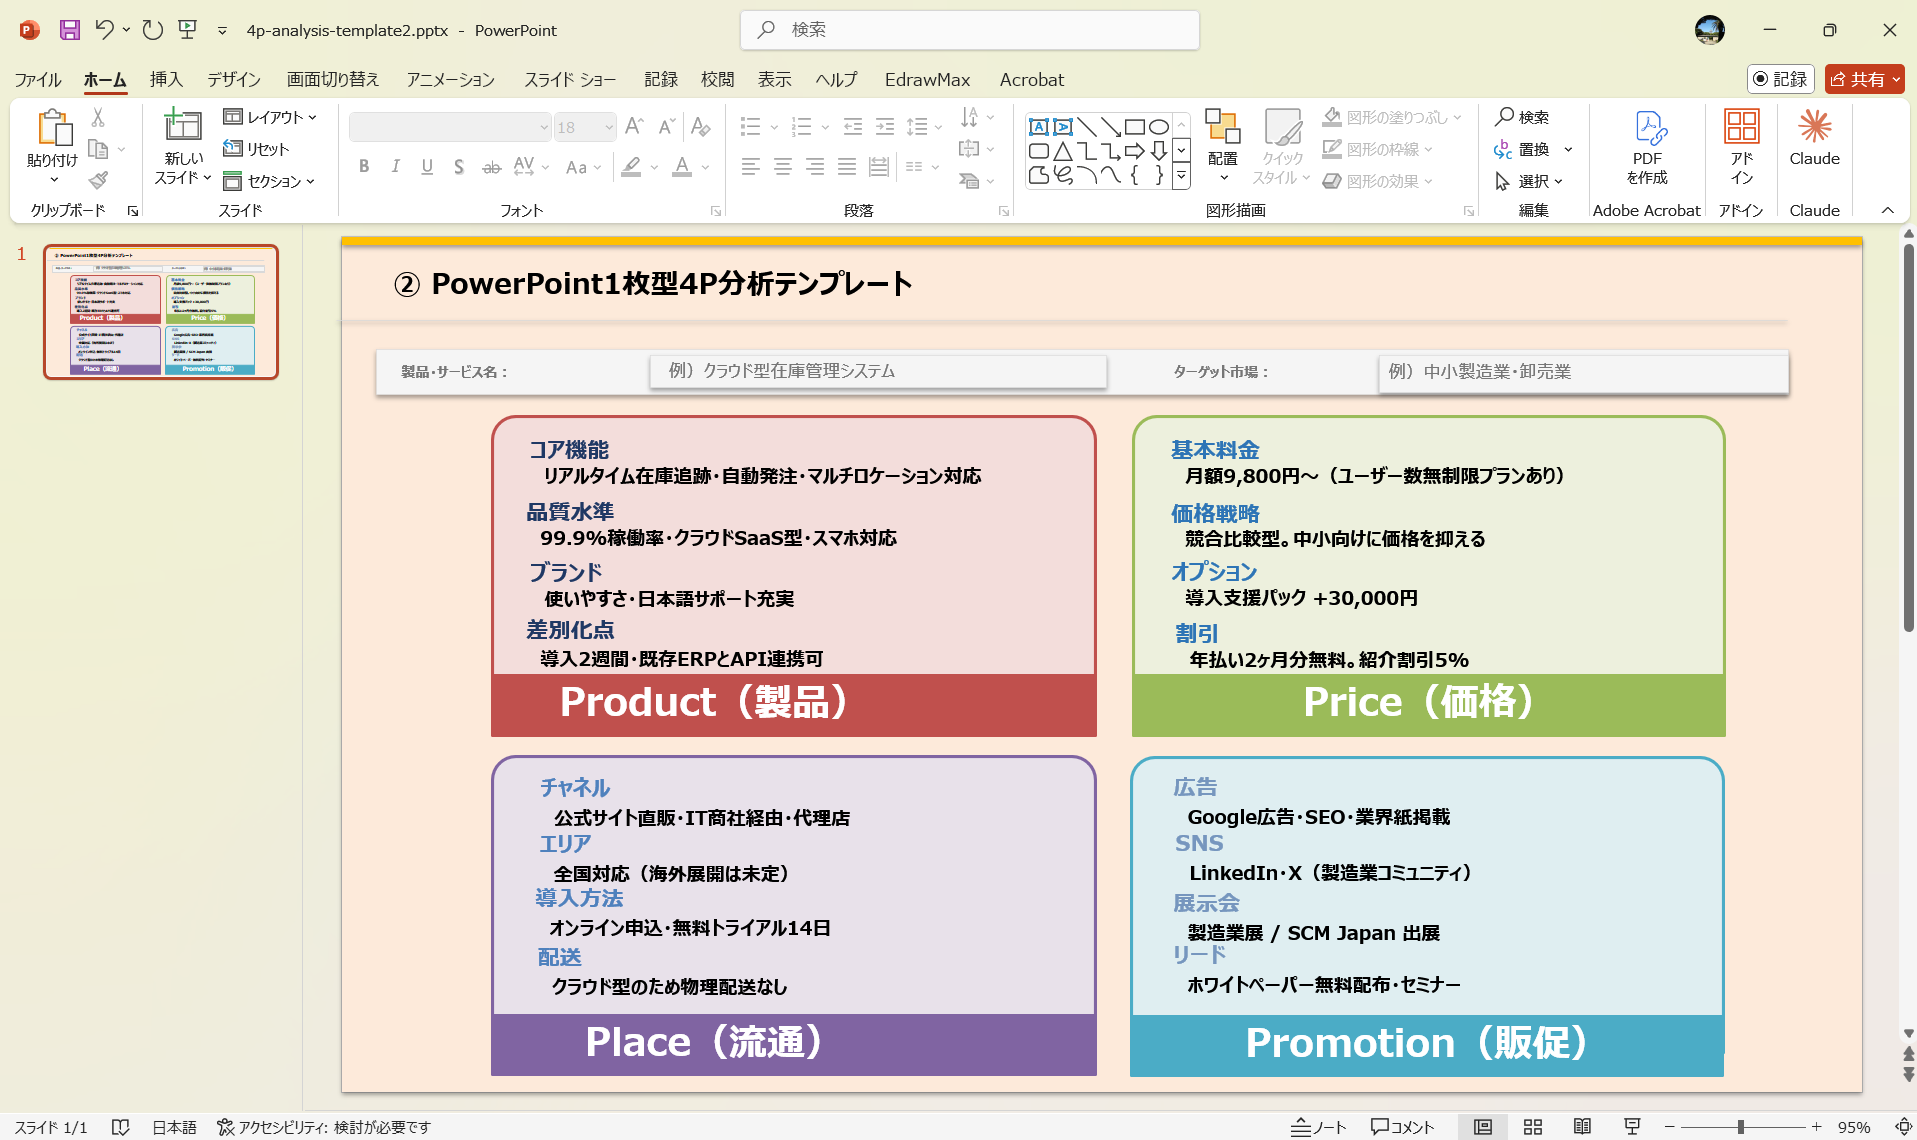Fit slide to current window icon
The image size is (1917, 1140).
click(1903, 1127)
